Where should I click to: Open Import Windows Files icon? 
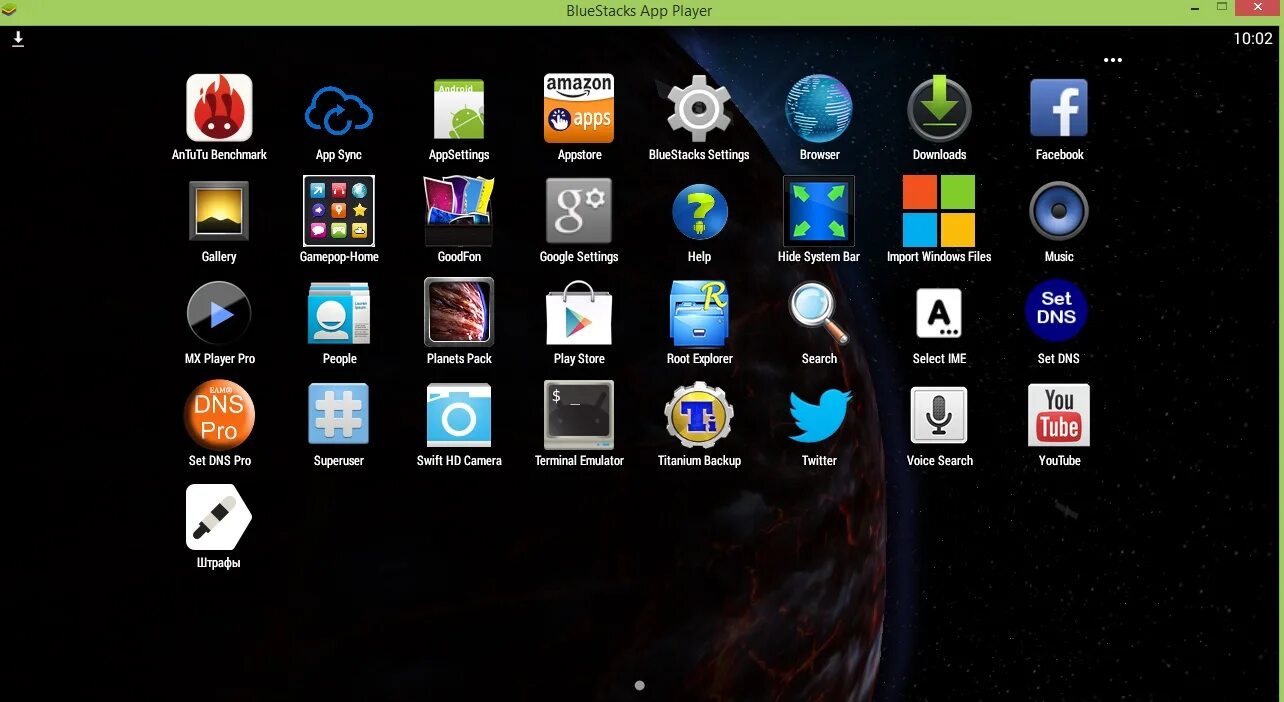pos(939,211)
